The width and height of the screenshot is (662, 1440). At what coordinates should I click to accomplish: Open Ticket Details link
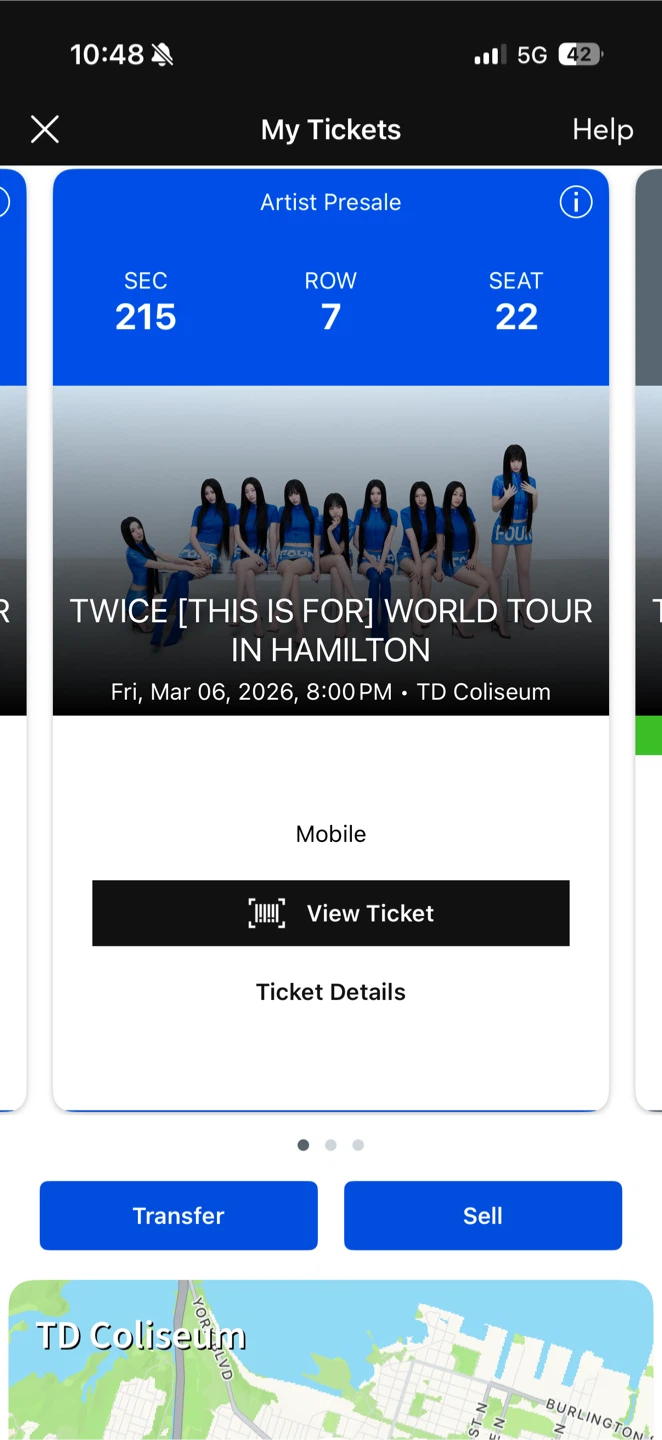331,992
